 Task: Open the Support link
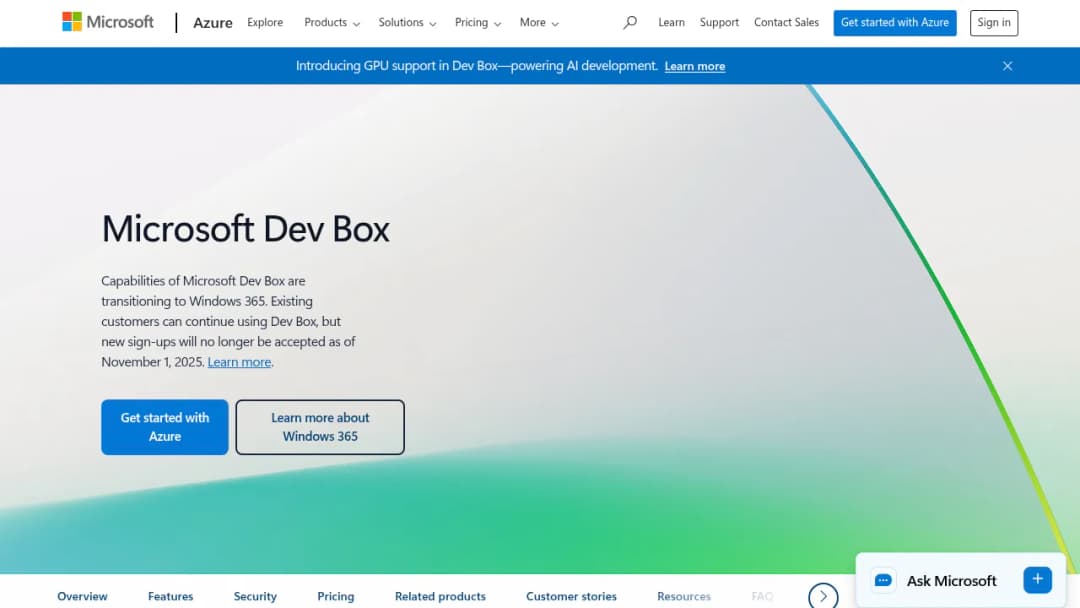(719, 23)
